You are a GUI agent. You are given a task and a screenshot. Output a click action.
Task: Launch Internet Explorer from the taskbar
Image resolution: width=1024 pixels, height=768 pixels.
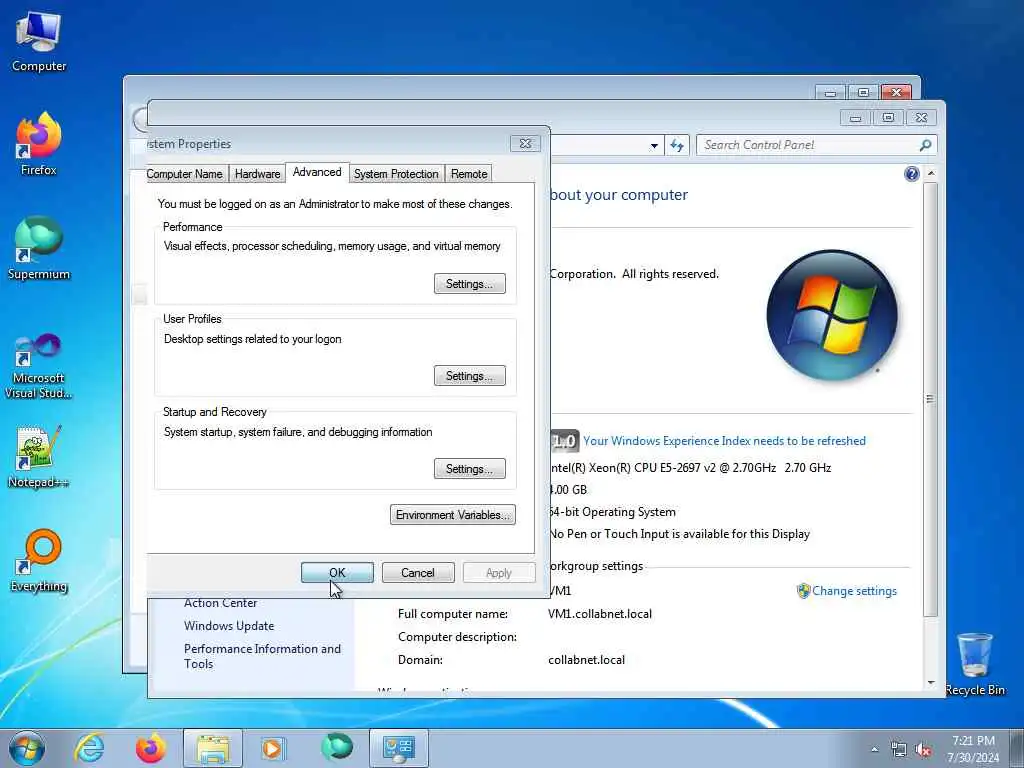pyautogui.click(x=89, y=748)
